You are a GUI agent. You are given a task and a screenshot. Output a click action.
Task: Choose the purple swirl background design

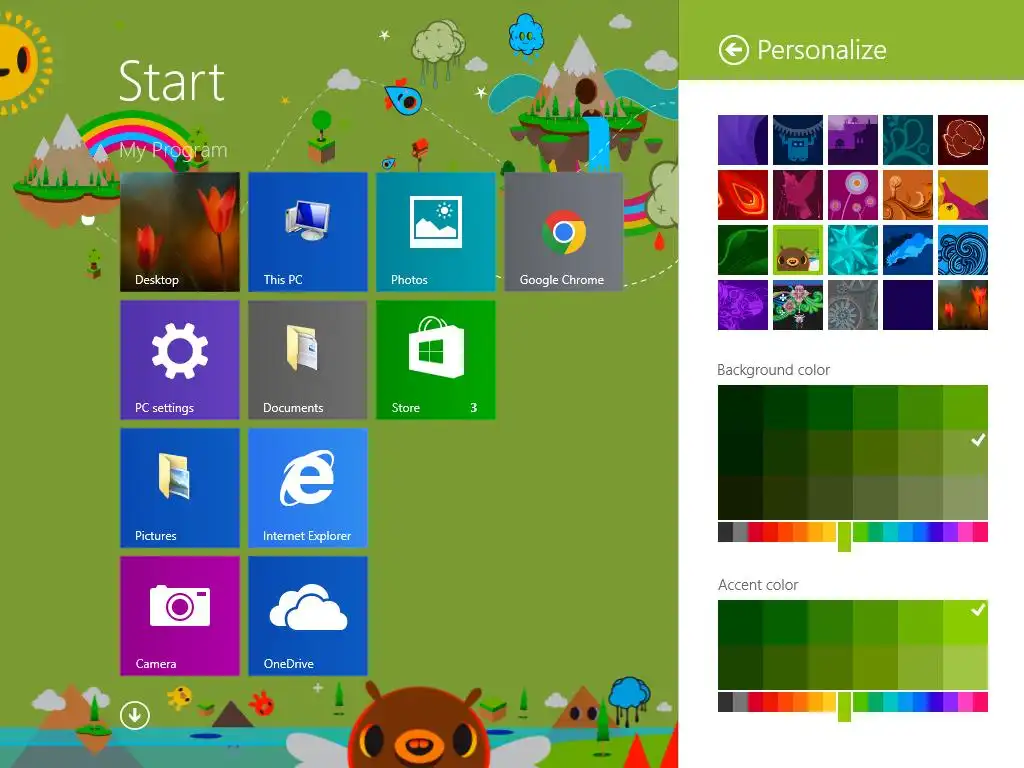(x=743, y=140)
